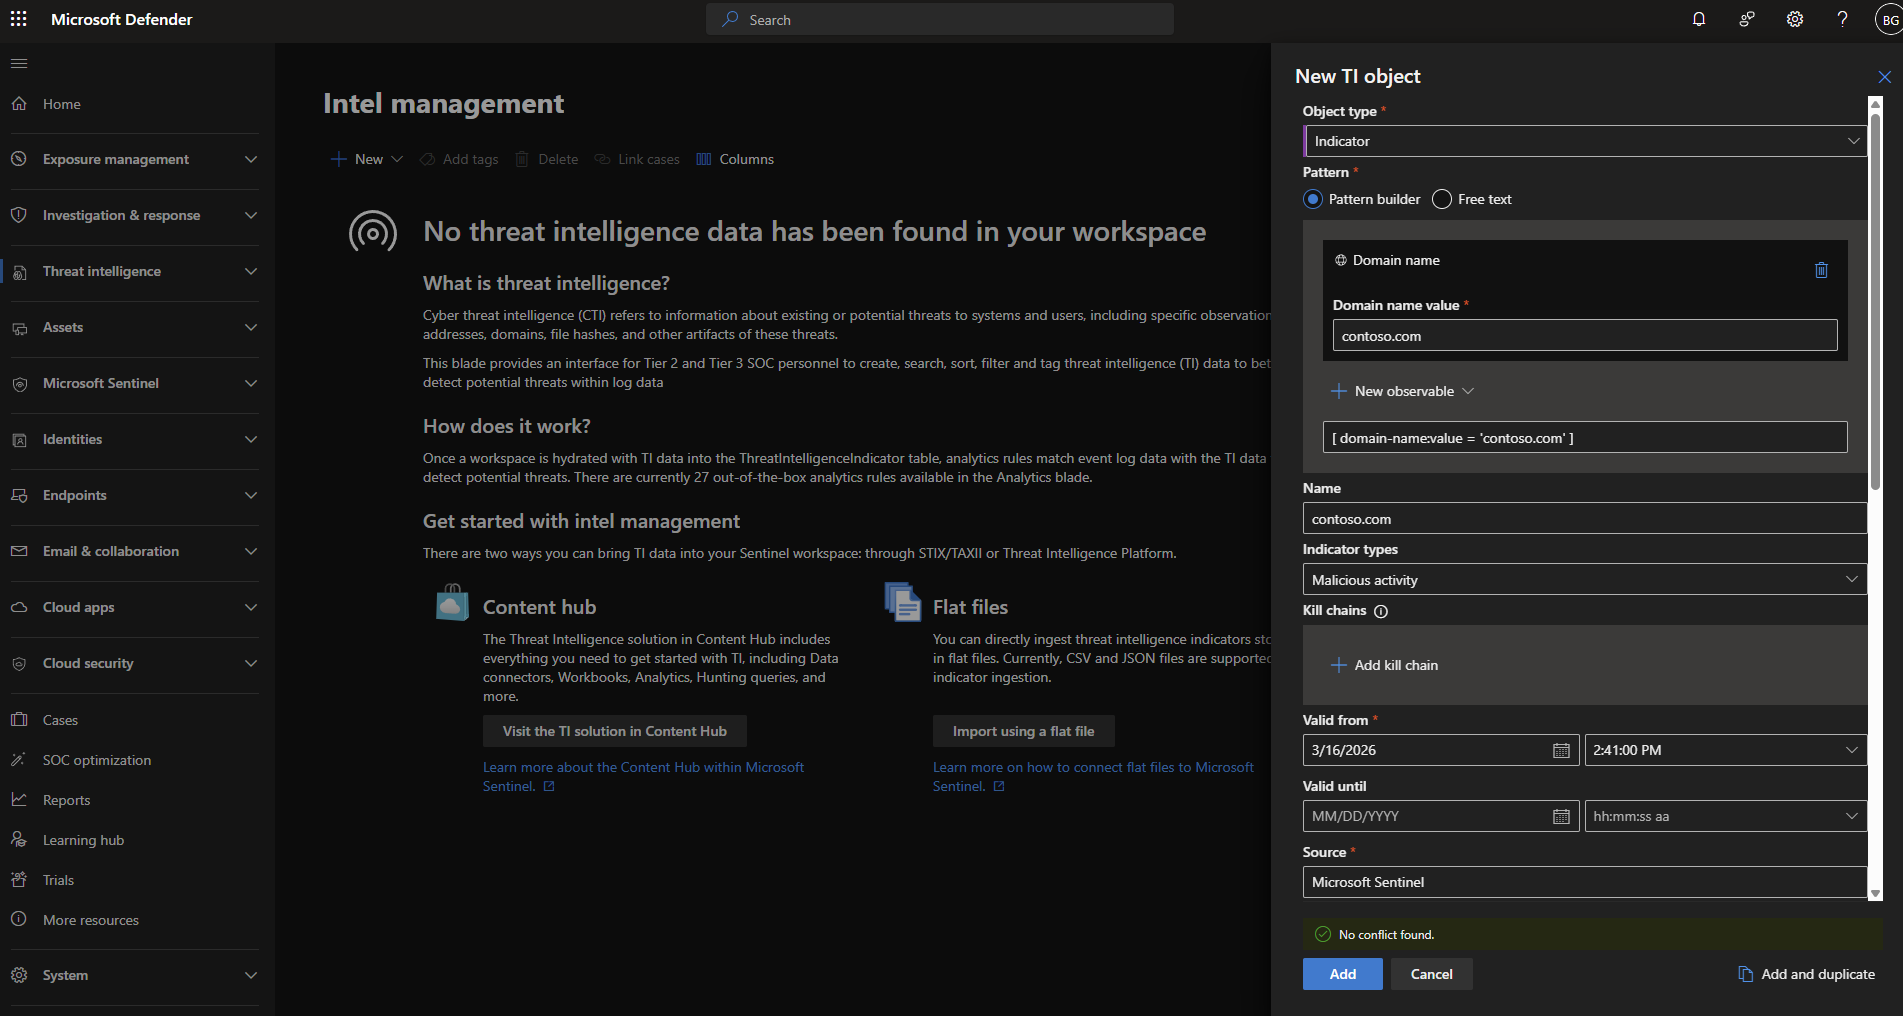The width and height of the screenshot is (1903, 1016).
Task: Select the Free text pattern option
Action: tap(1442, 200)
